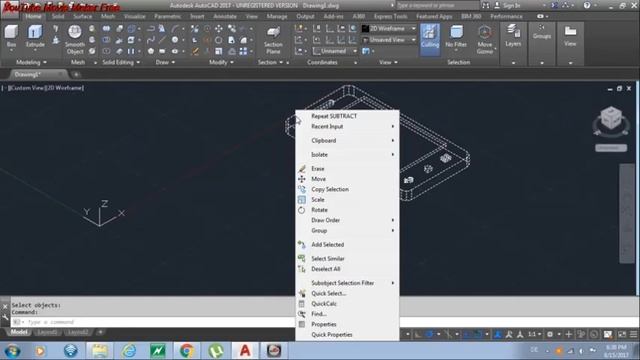The height and width of the screenshot is (360, 640).
Task: Click the Erase icon in Modify panel
Action: pyautogui.click(x=195, y=51)
